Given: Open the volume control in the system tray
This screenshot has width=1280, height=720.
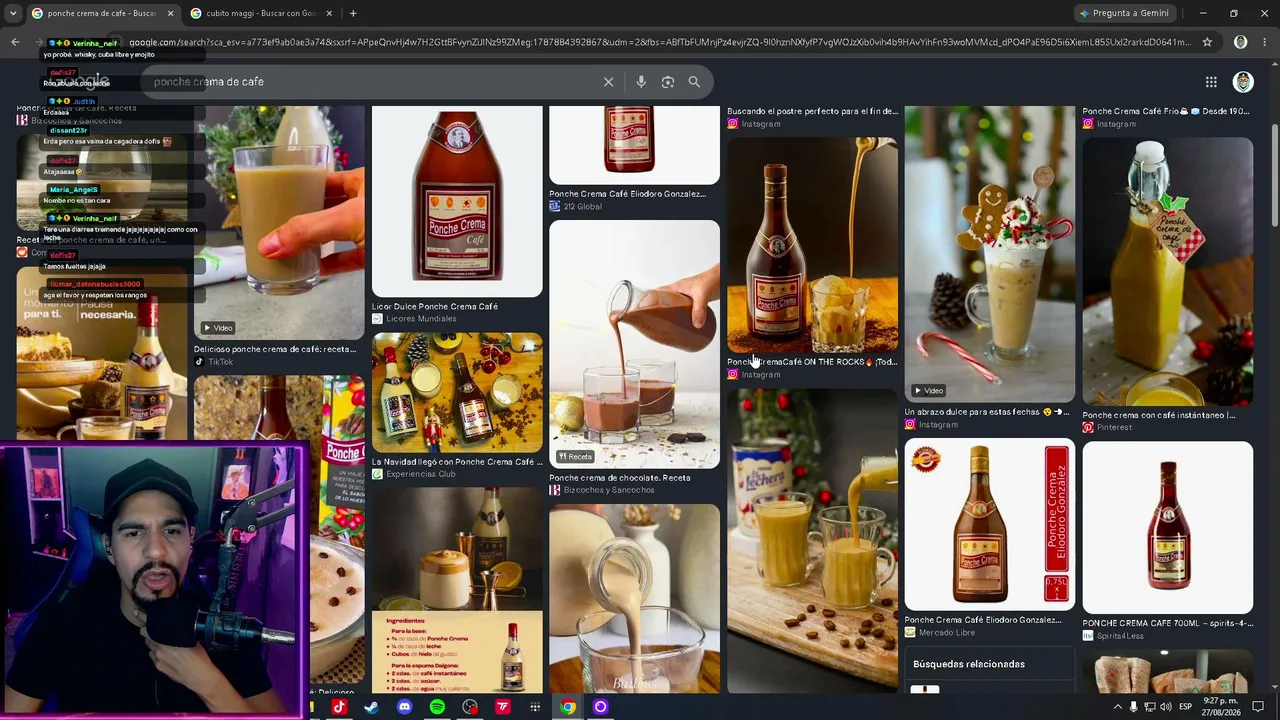Looking at the screenshot, I should (1165, 707).
